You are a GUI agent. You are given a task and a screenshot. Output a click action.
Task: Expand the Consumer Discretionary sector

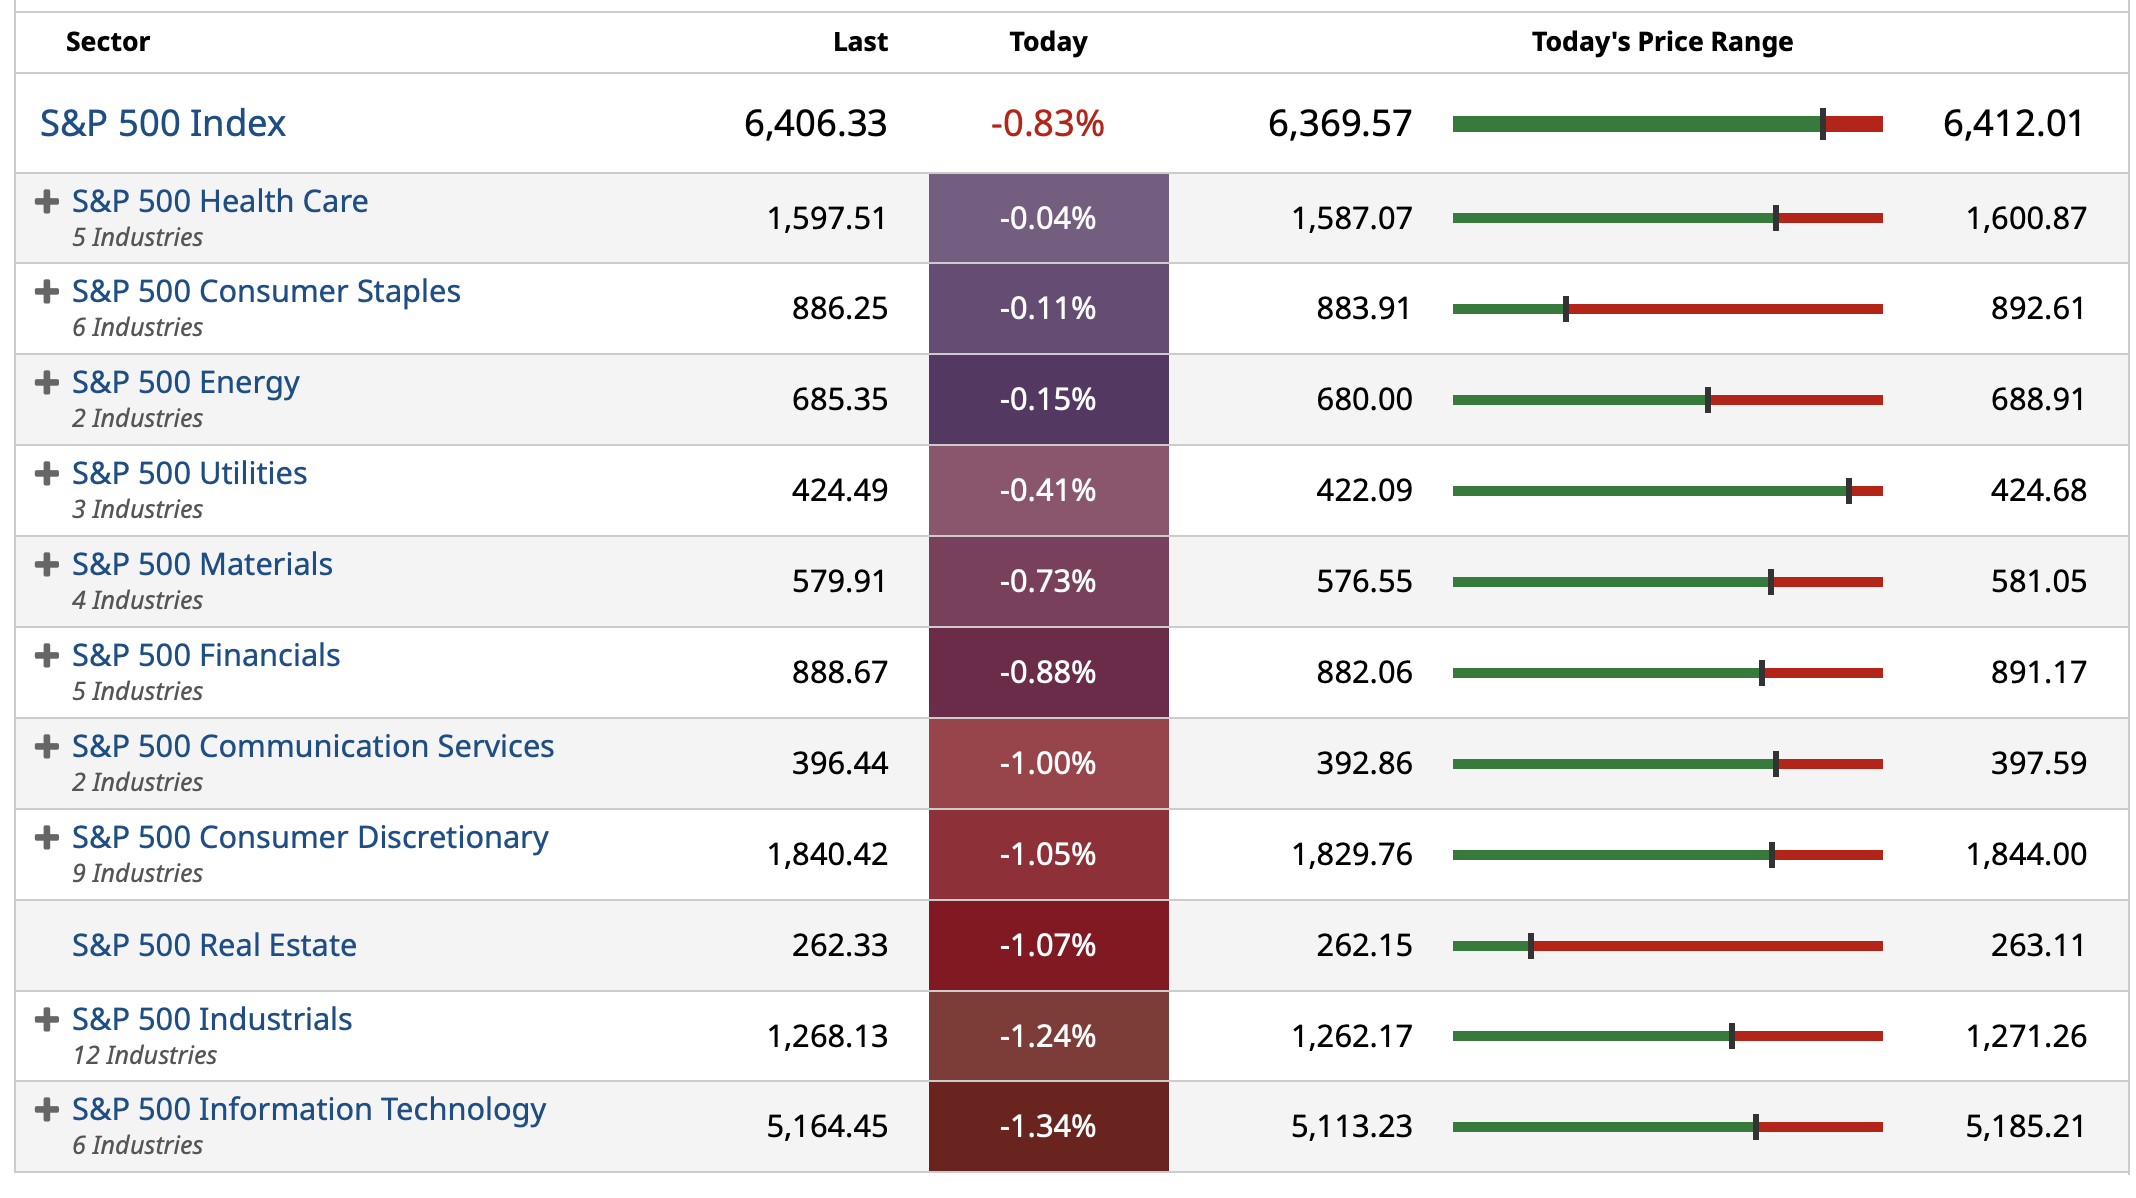click(x=46, y=838)
